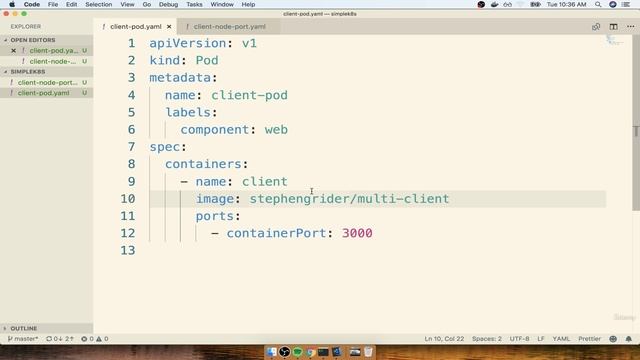Click the 'client-pod' name value on line 4
The width and height of the screenshot is (640, 360).
click(249, 95)
